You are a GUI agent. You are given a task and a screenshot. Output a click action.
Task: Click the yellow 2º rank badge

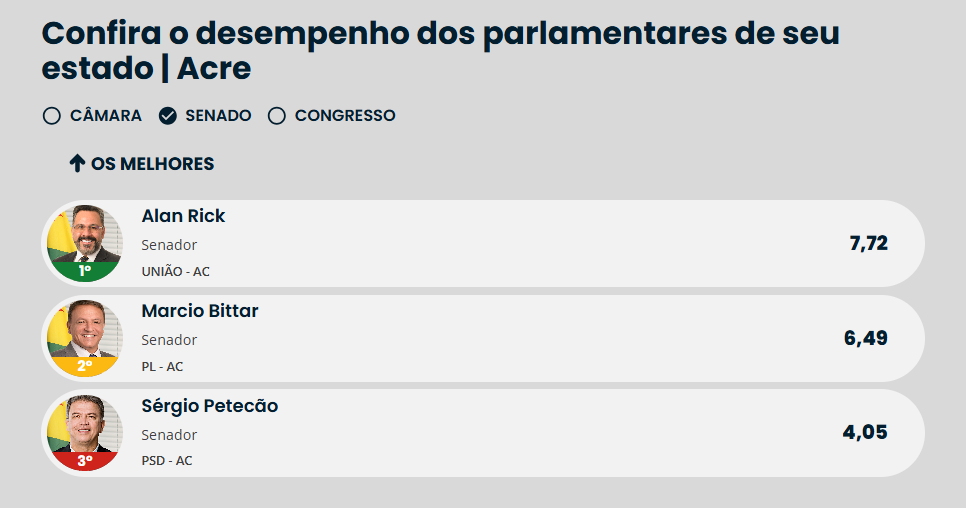point(85,366)
